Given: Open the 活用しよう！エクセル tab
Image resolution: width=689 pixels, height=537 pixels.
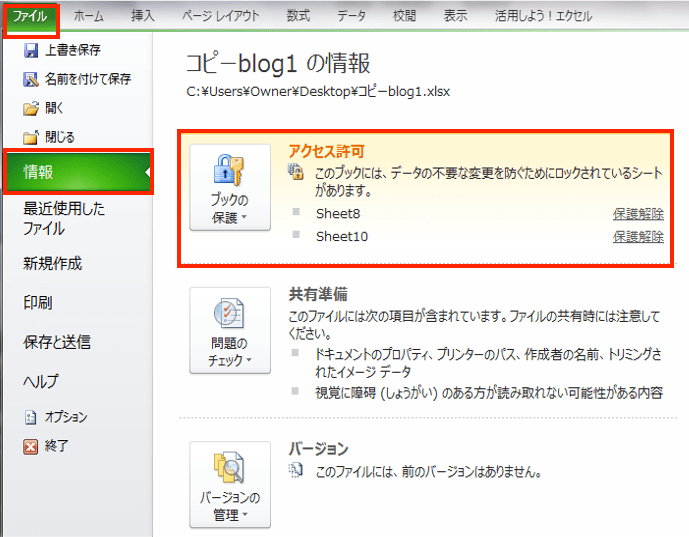Looking at the screenshot, I should pyautogui.click(x=544, y=17).
